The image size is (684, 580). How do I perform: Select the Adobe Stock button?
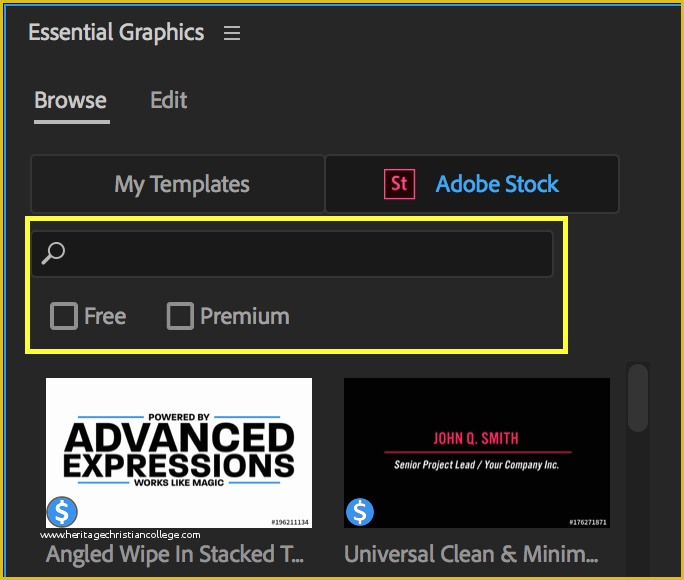[x=472, y=184]
